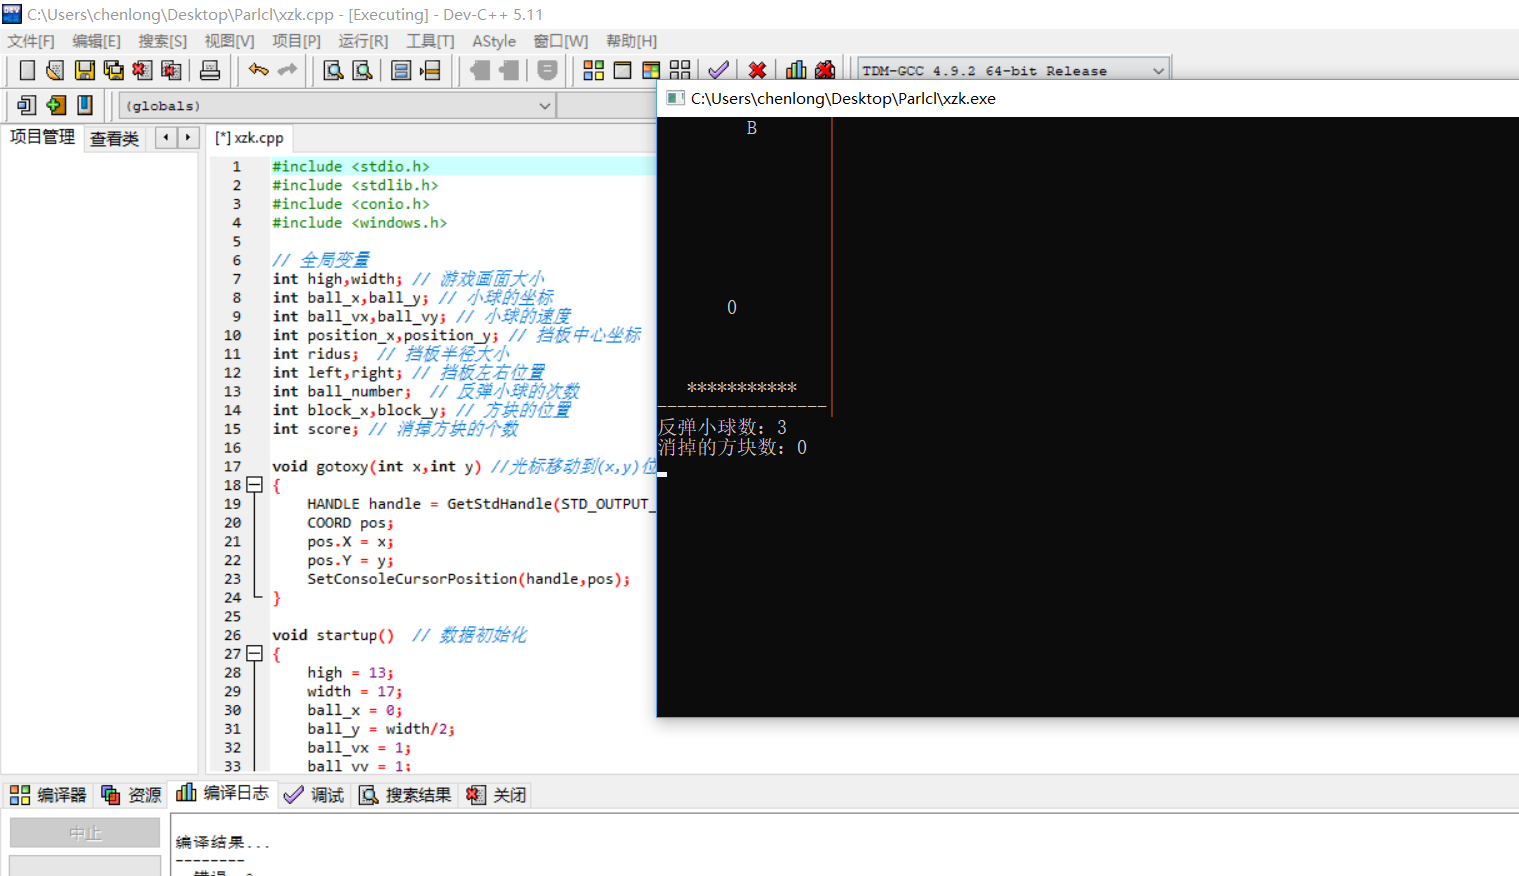Open the 编辑[E] menu

pos(96,41)
